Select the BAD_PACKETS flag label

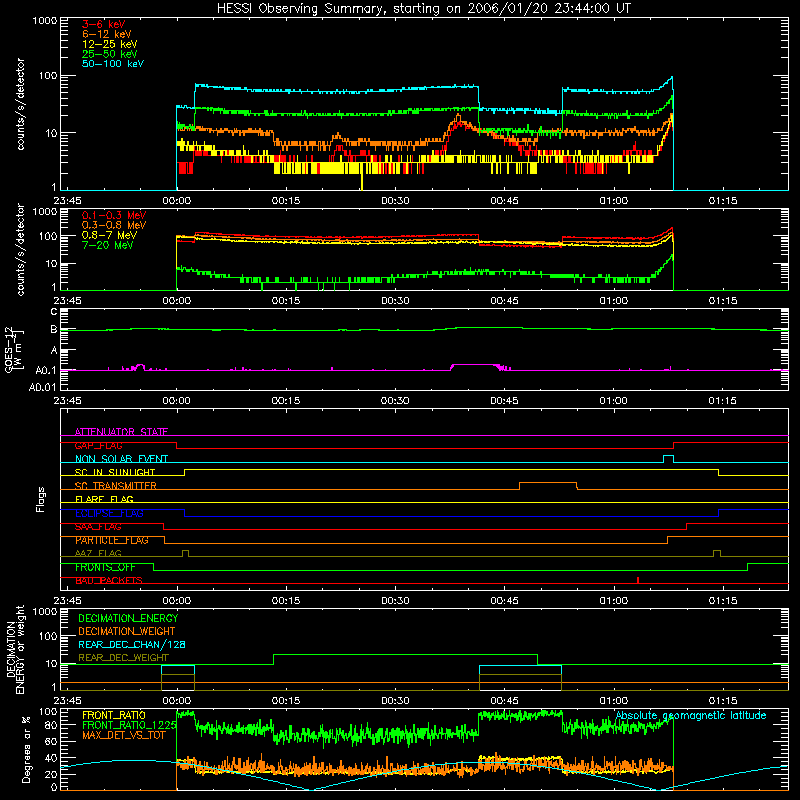[108, 580]
